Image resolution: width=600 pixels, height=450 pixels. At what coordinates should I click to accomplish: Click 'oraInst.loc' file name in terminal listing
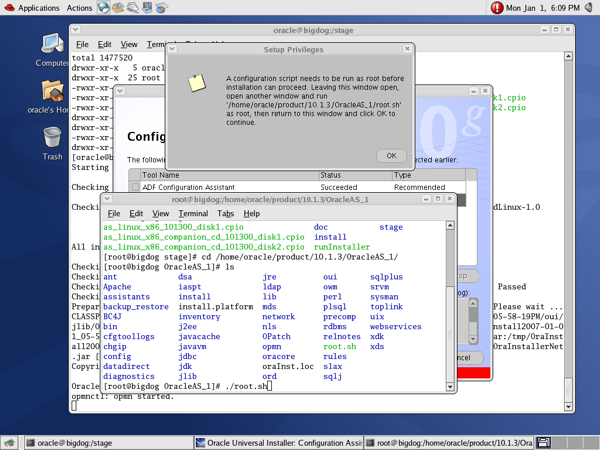288,366
